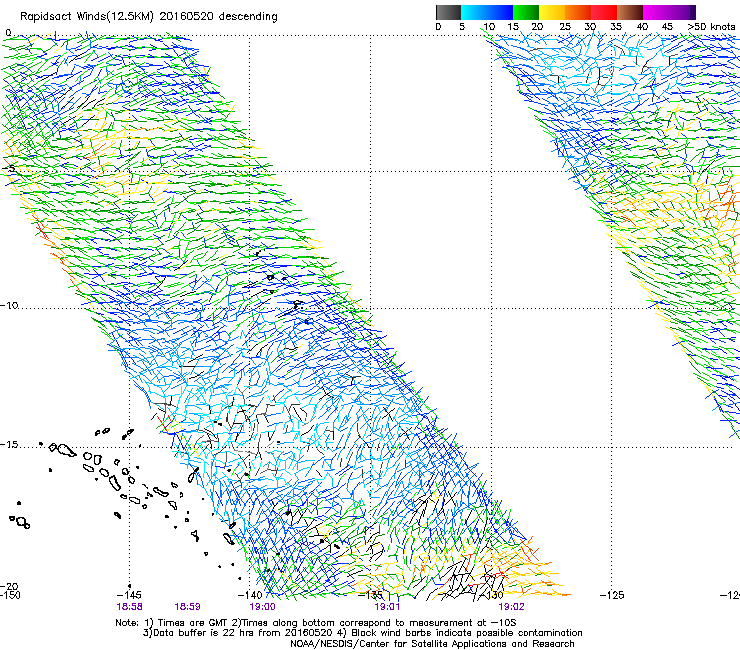Click the '0' legend scale label
This screenshot has height=650, width=740.
(x=438, y=26)
